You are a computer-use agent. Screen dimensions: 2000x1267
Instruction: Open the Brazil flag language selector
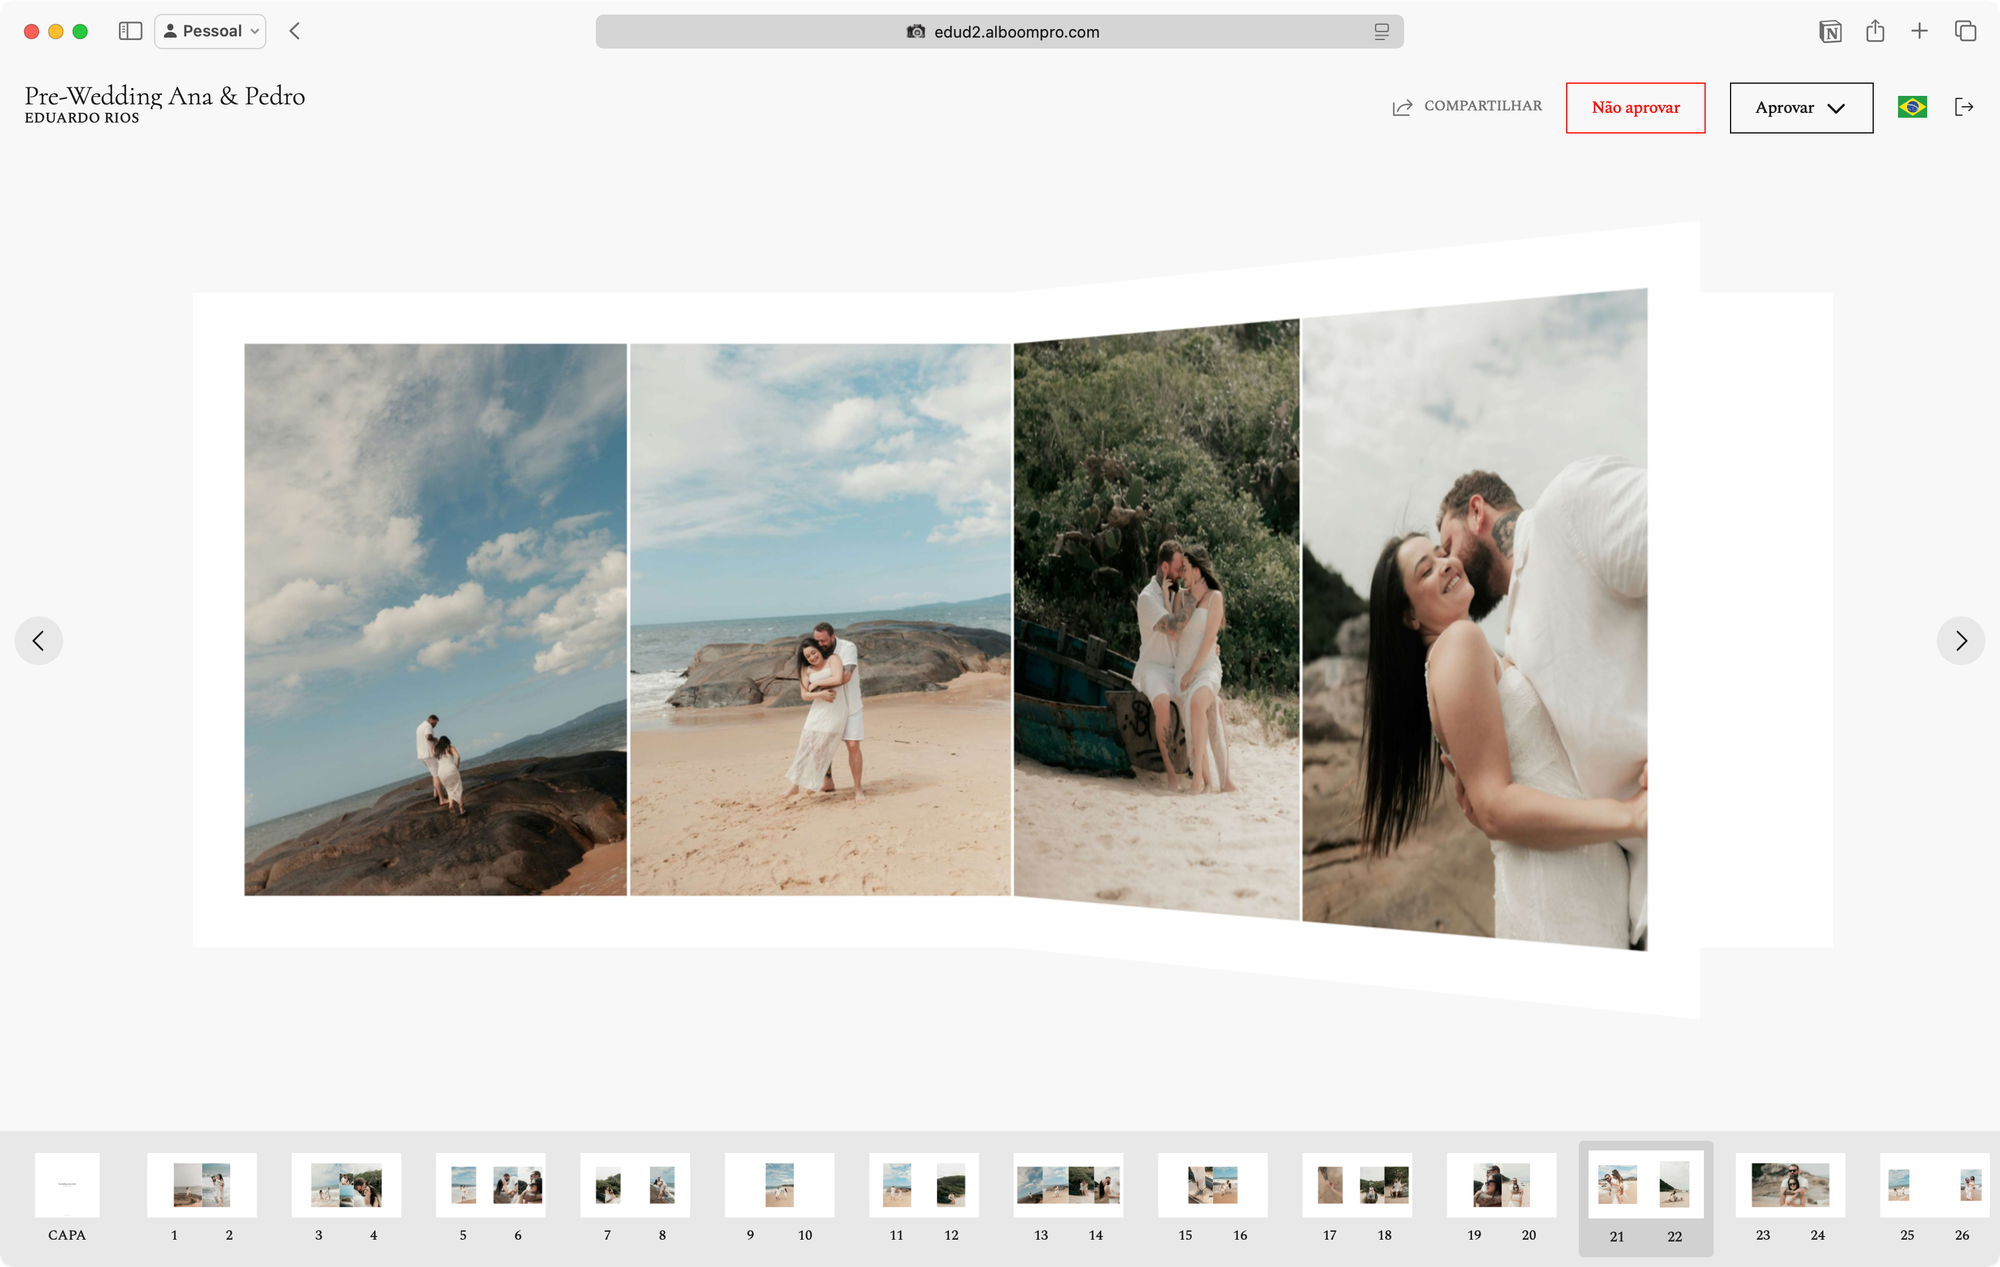click(x=1912, y=107)
